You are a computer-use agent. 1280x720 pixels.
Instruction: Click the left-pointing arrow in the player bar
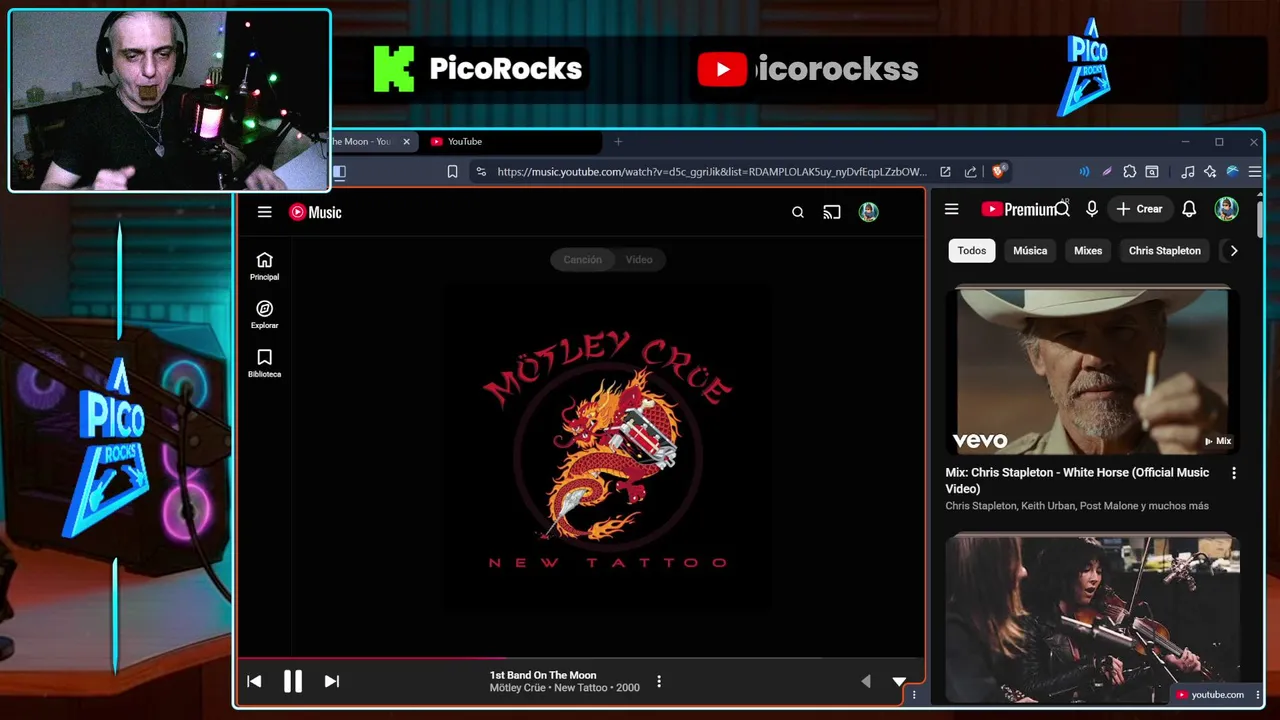tap(865, 681)
